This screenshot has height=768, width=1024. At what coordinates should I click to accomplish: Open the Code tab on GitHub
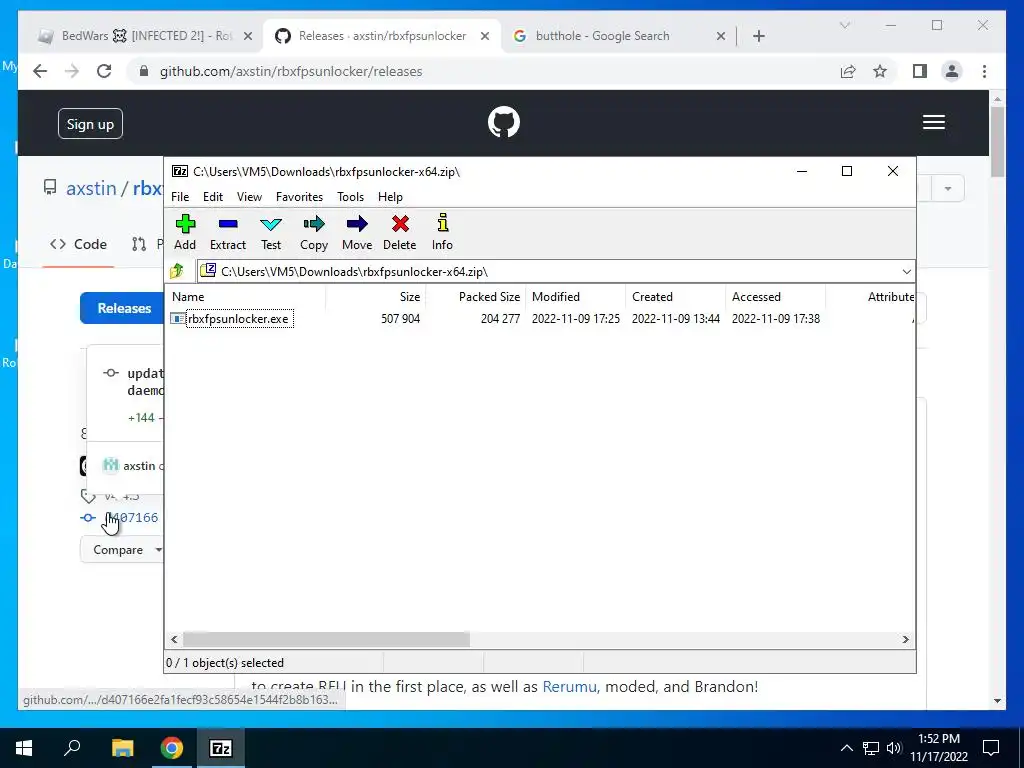tap(78, 244)
